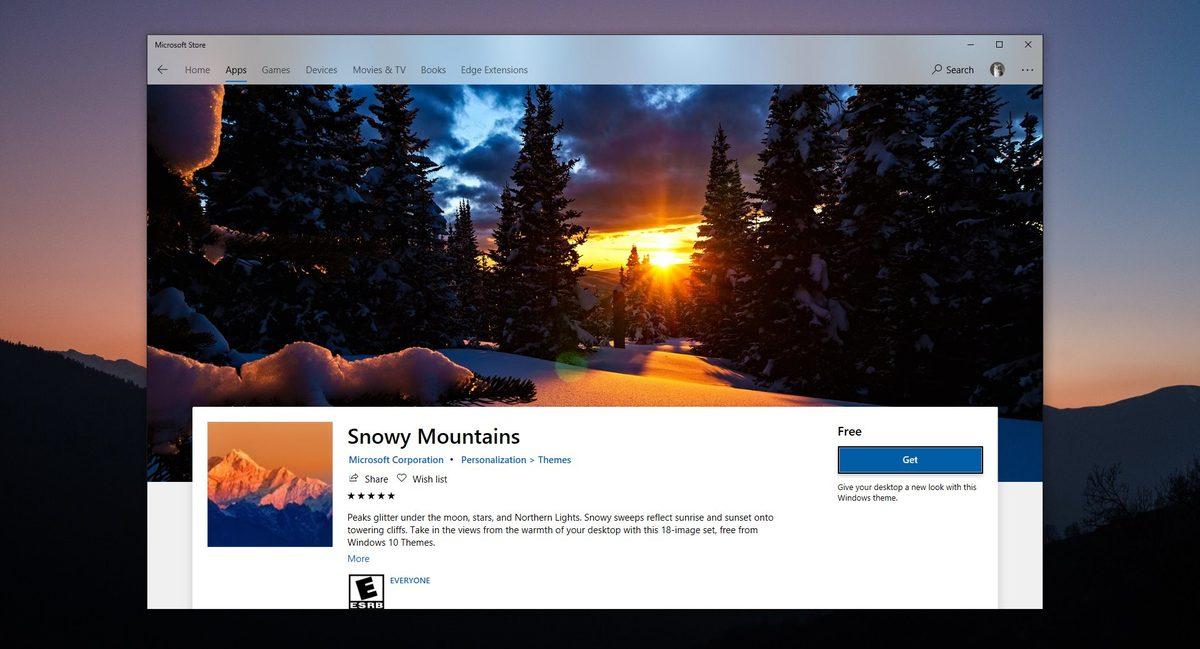Click the Snowy Mountains thumbnail image

coord(269,483)
